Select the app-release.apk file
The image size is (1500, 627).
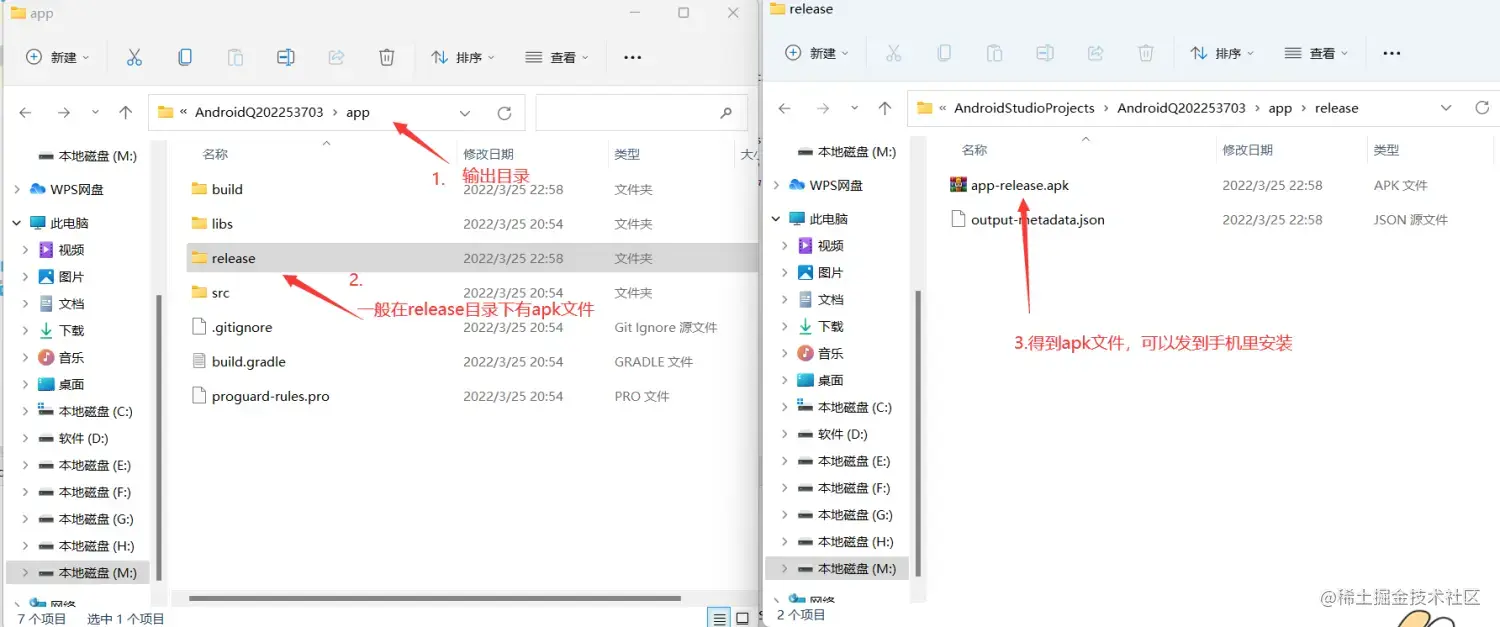tap(1020, 185)
